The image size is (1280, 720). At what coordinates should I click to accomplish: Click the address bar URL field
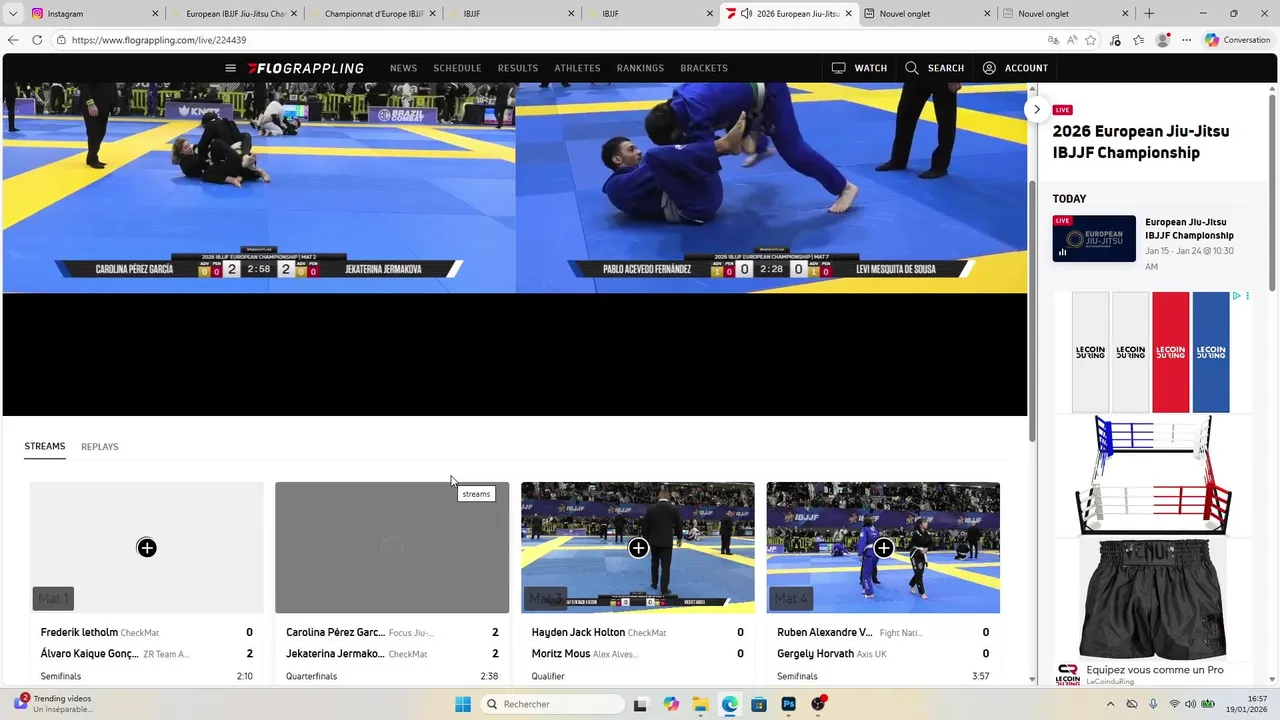540,40
